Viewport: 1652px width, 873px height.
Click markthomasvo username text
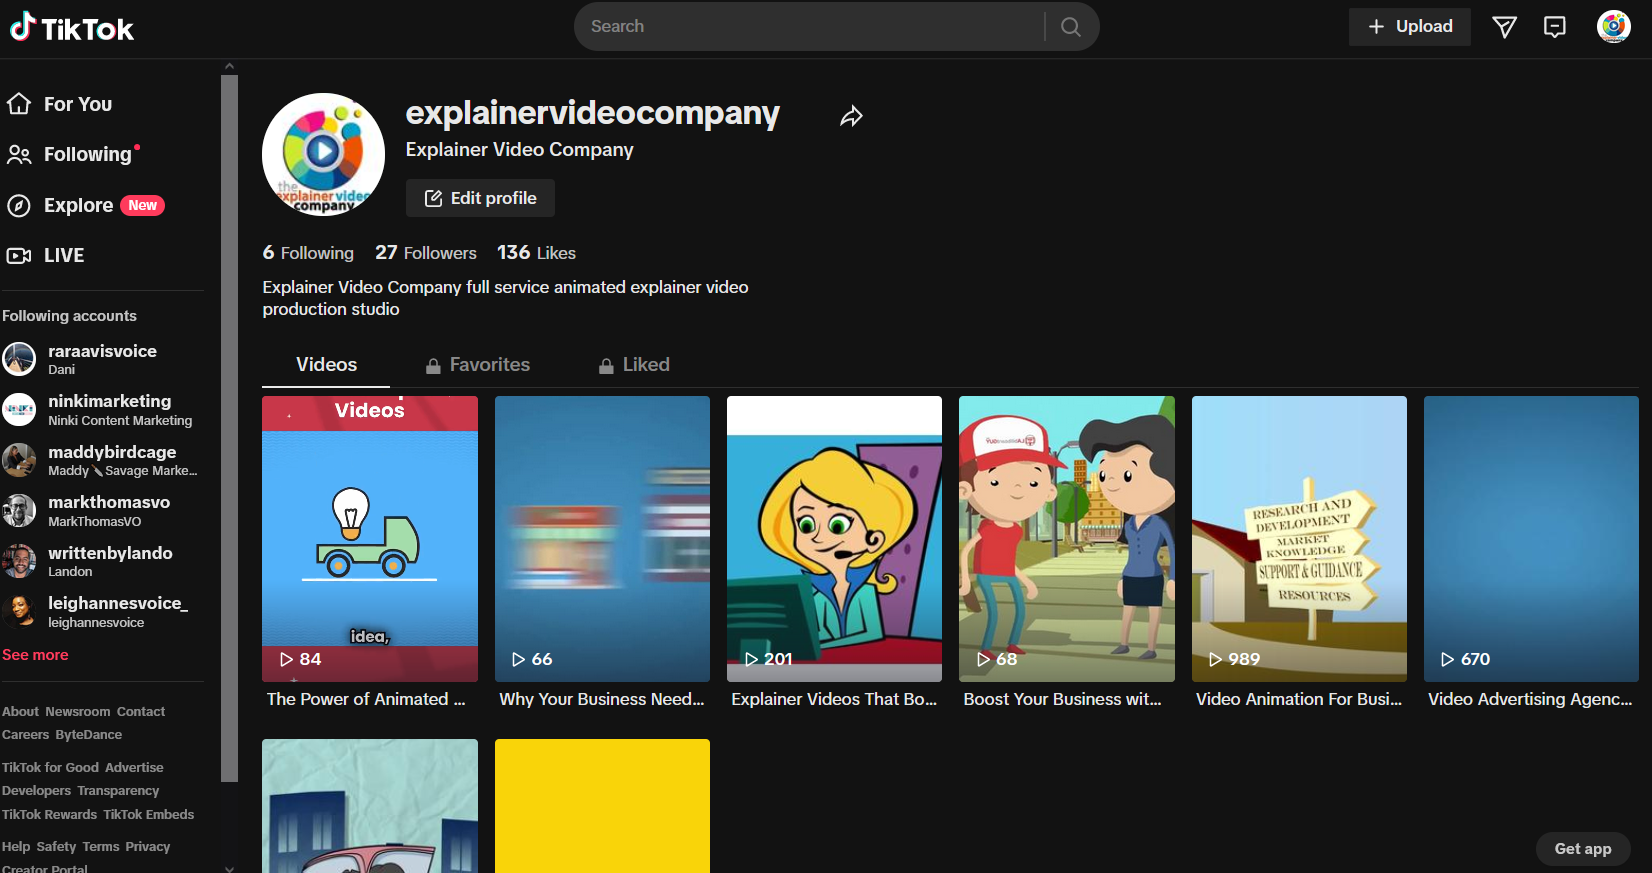pyautogui.click(x=109, y=502)
